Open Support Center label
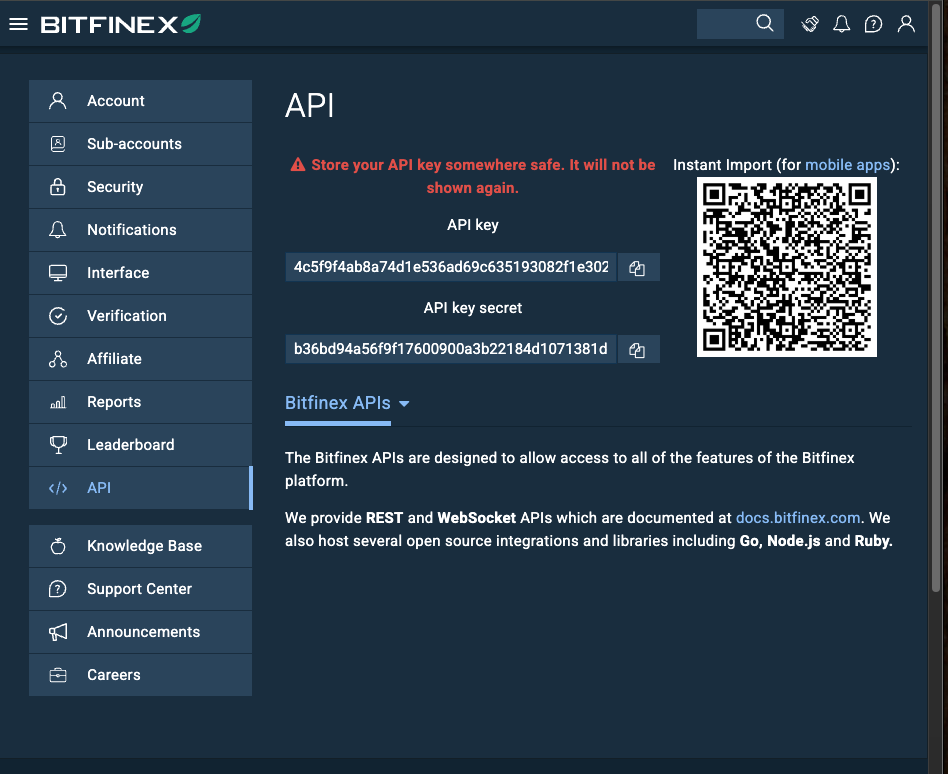Image resolution: width=948 pixels, height=774 pixels. tap(139, 589)
